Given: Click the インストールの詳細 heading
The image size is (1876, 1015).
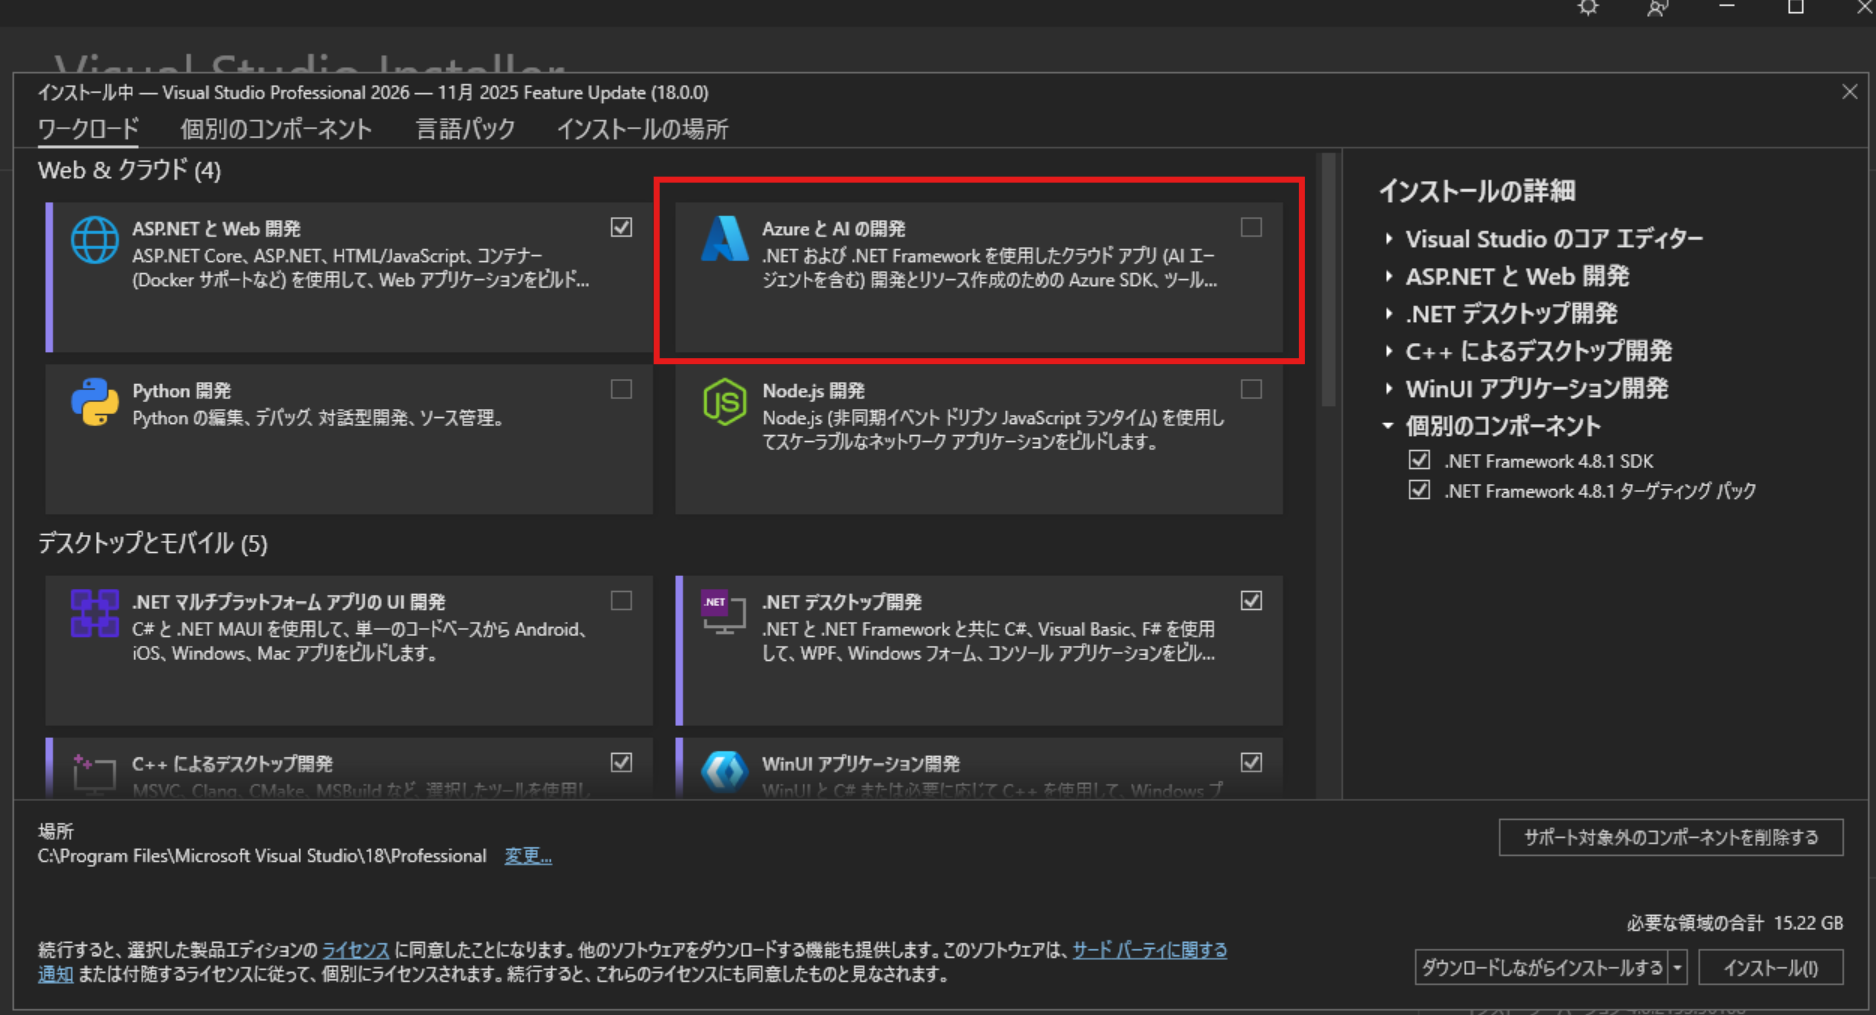Looking at the screenshot, I should [1477, 191].
